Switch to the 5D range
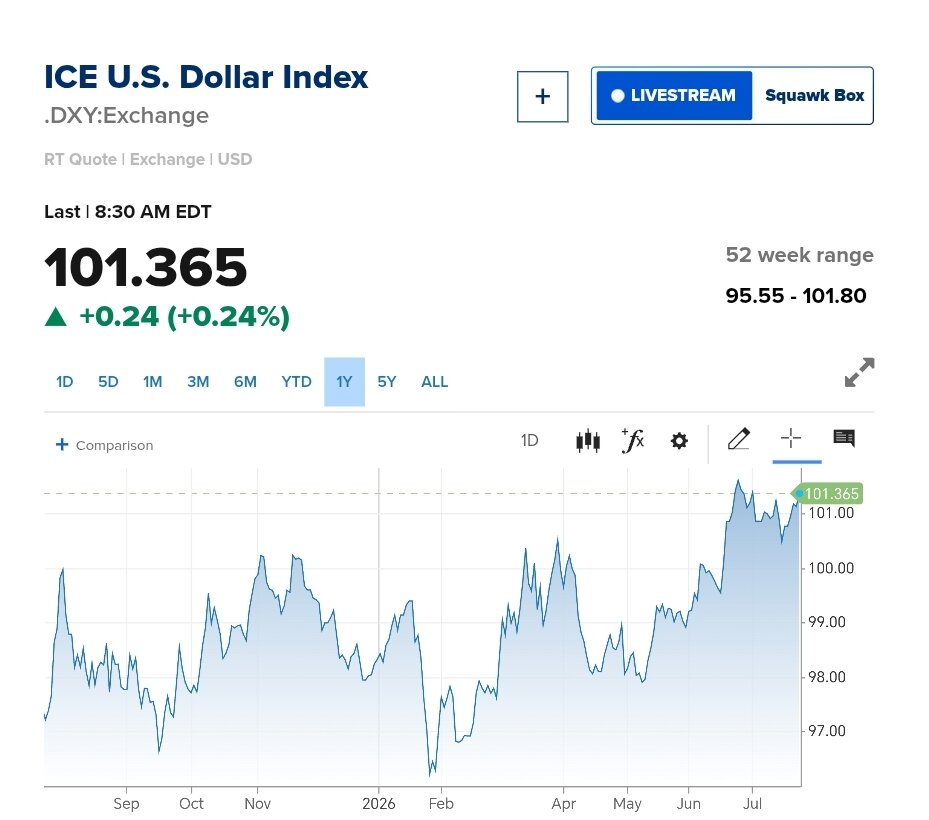Image resolution: width=929 pixels, height=820 pixels. point(108,382)
